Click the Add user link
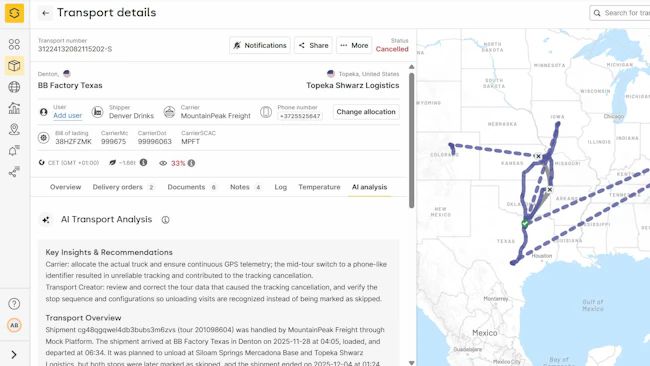This screenshot has height=366, width=650. click(x=68, y=116)
